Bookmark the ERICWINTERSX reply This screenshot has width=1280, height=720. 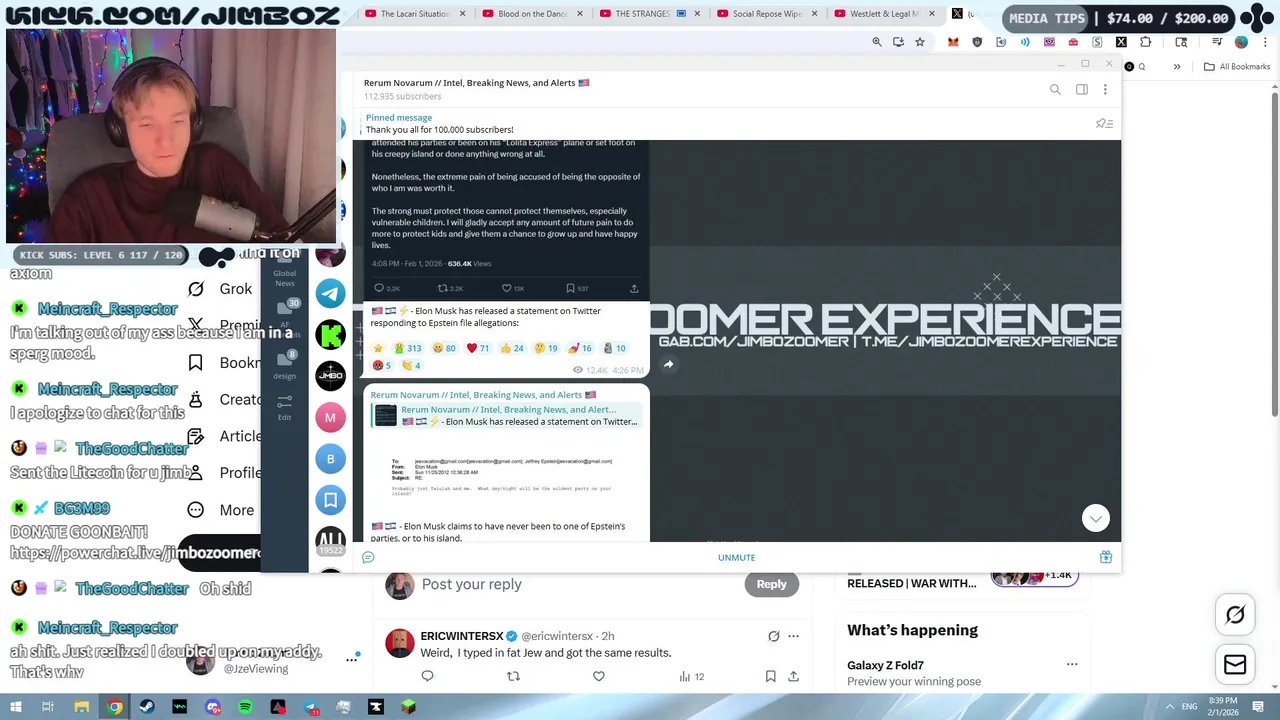pos(770,677)
